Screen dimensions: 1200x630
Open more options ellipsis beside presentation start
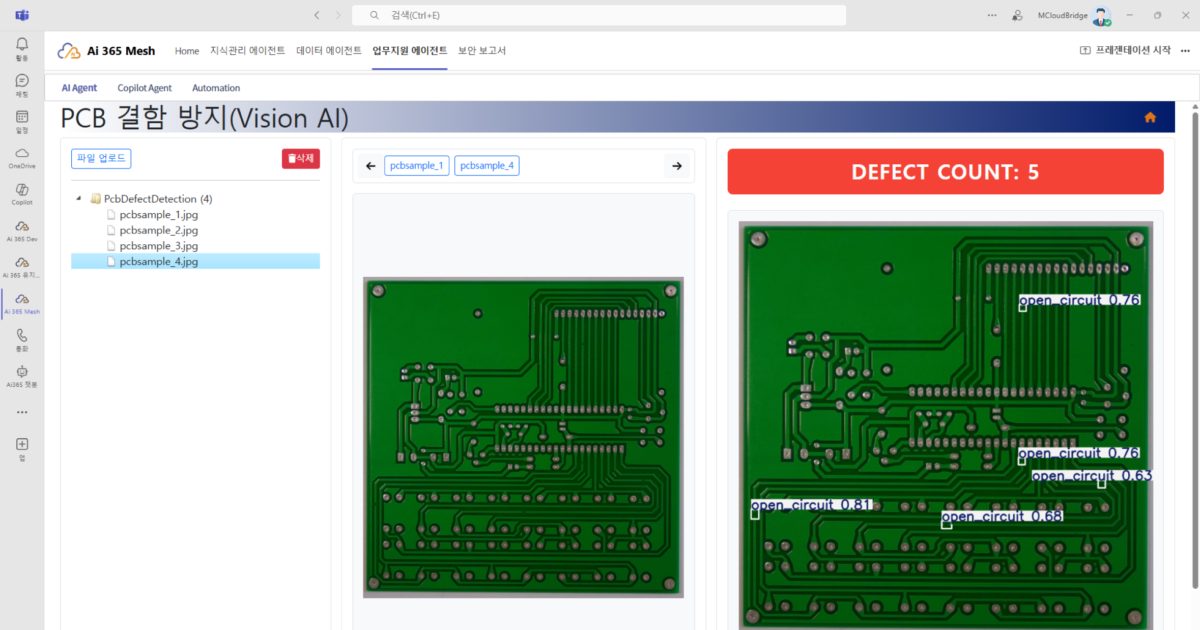tap(1185, 50)
